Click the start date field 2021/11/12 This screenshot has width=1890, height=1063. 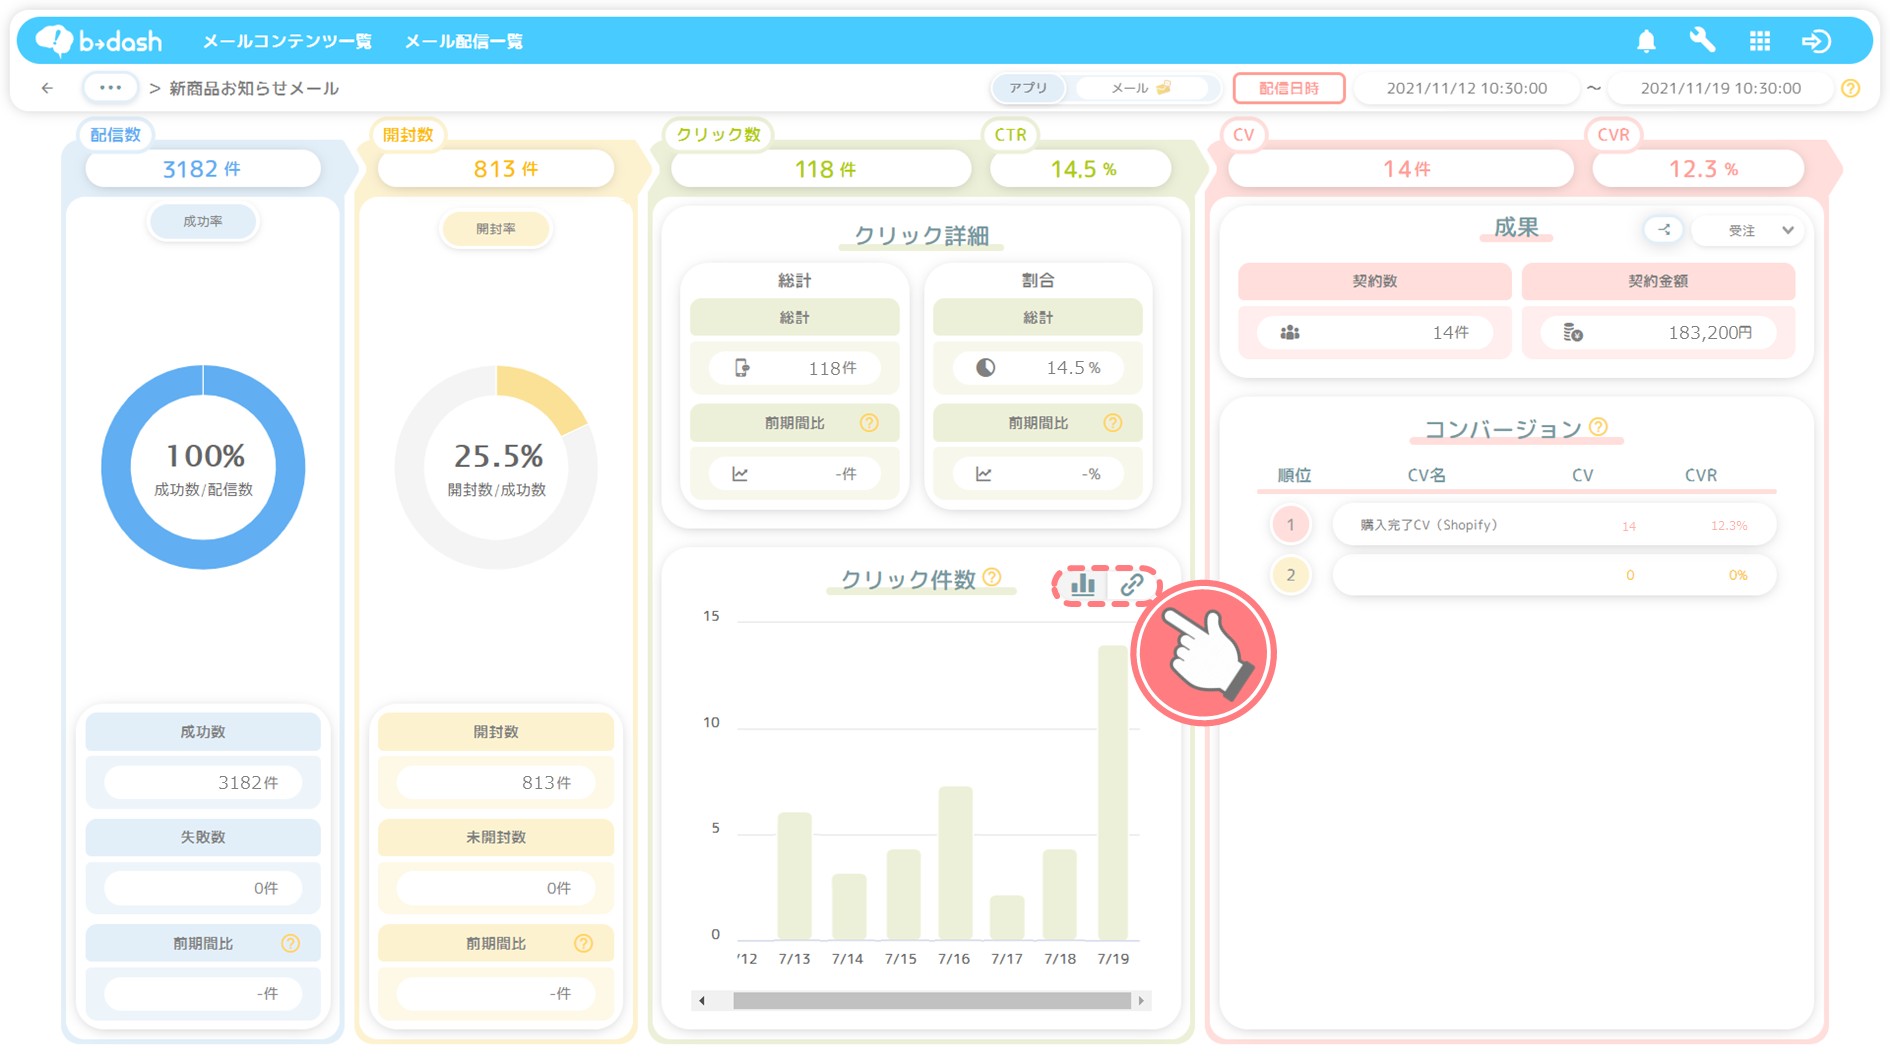pos(1466,88)
